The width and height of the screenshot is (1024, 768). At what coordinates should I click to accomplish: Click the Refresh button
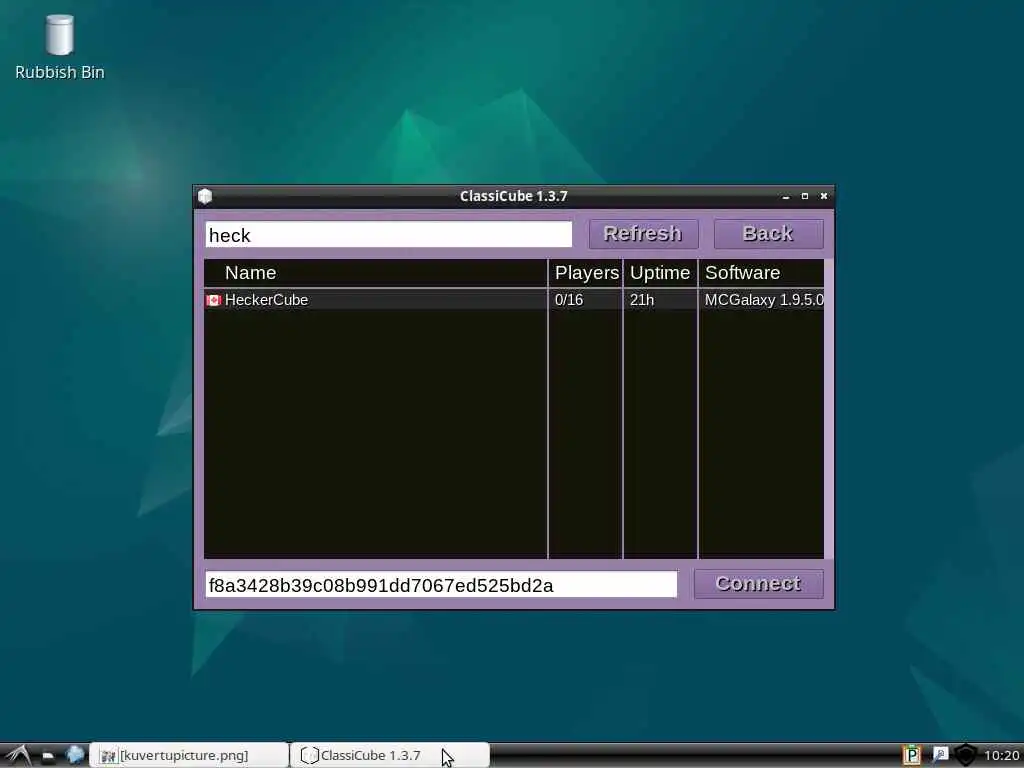pyautogui.click(x=643, y=234)
